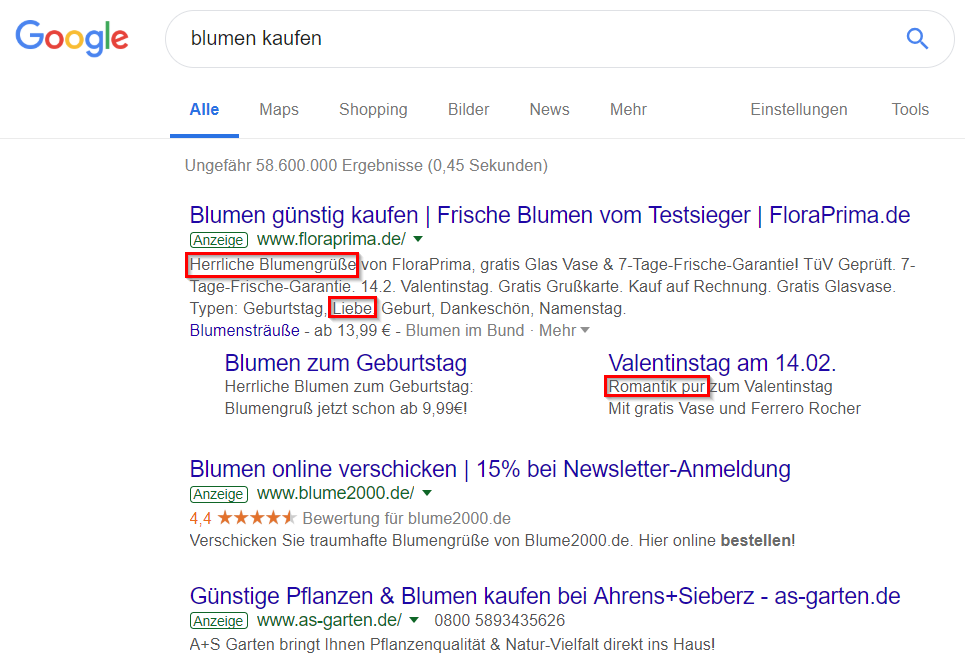
Task: Click the phone number 0800 5893435626
Action: 500,620
